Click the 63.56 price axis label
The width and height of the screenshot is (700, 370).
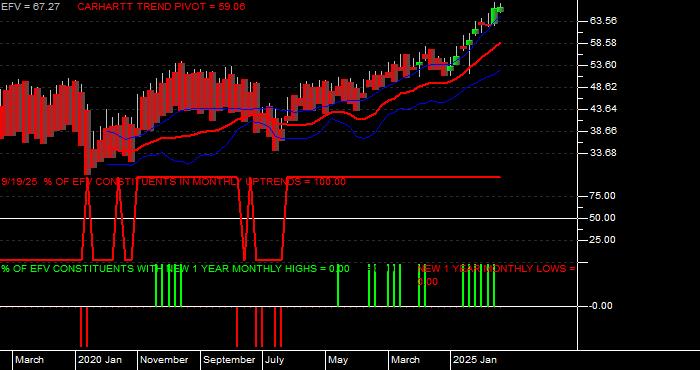pos(604,21)
